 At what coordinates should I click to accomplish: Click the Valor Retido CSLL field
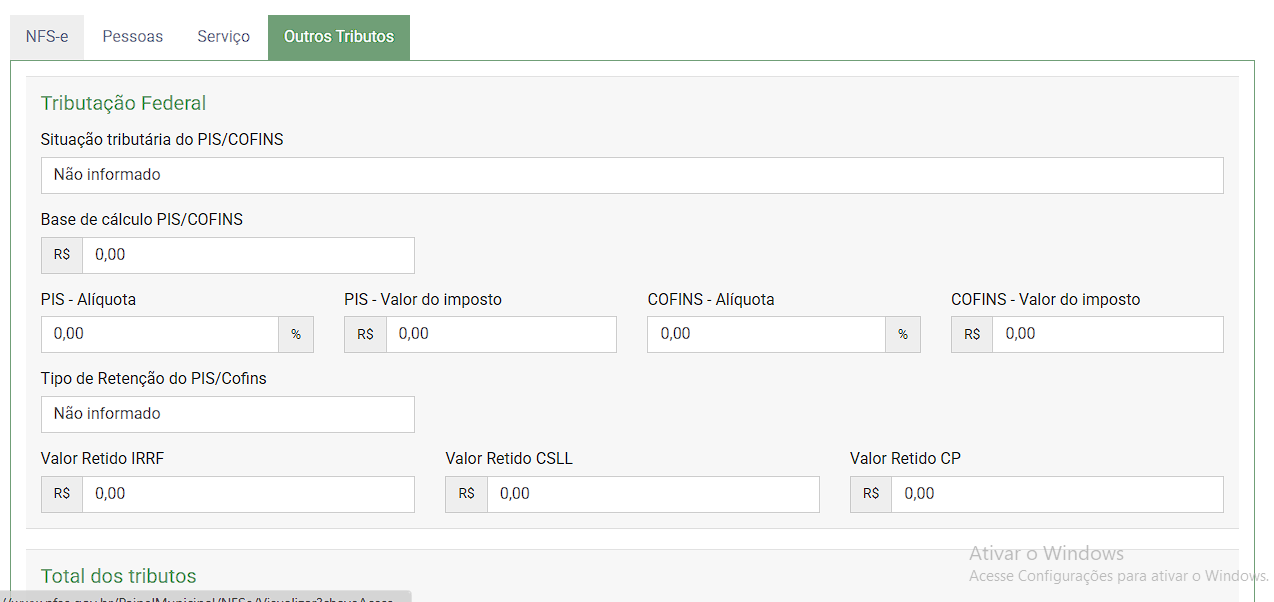coord(653,494)
